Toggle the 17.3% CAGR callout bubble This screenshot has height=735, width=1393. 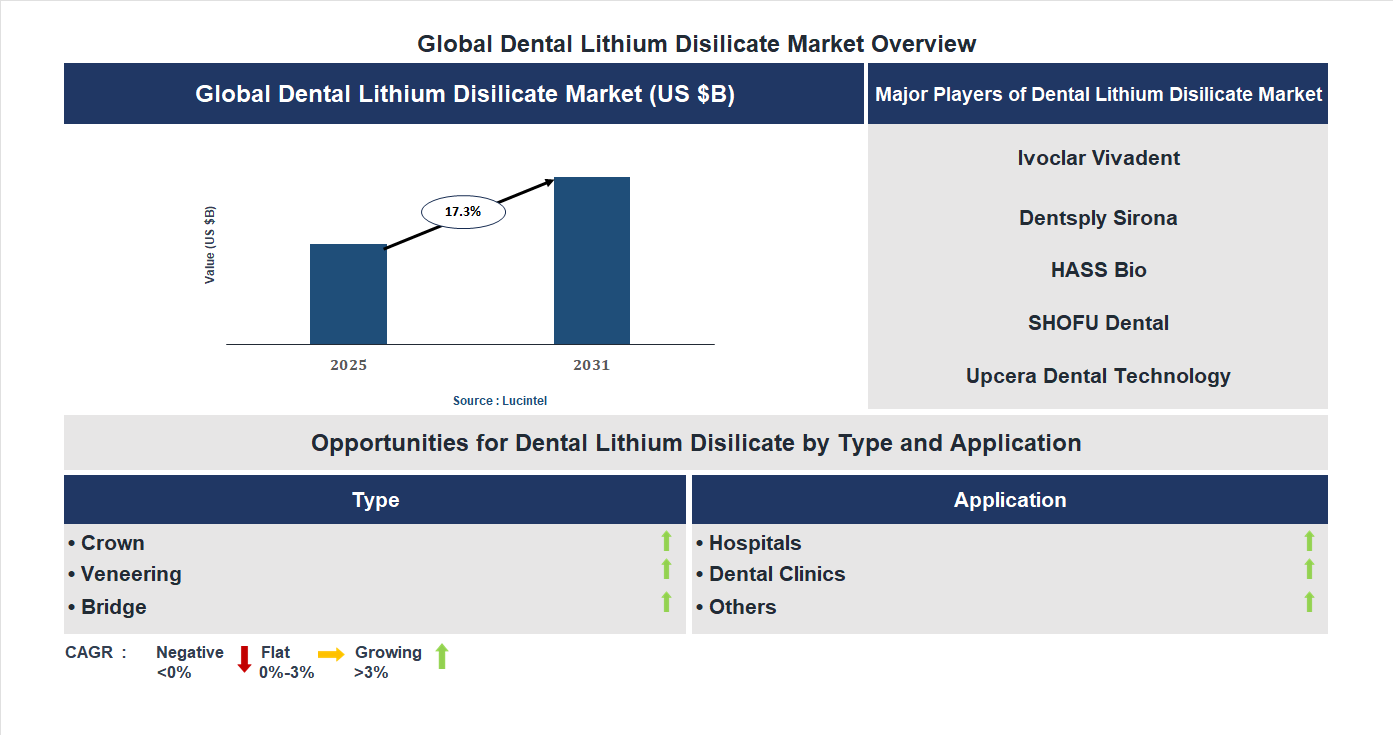click(463, 210)
